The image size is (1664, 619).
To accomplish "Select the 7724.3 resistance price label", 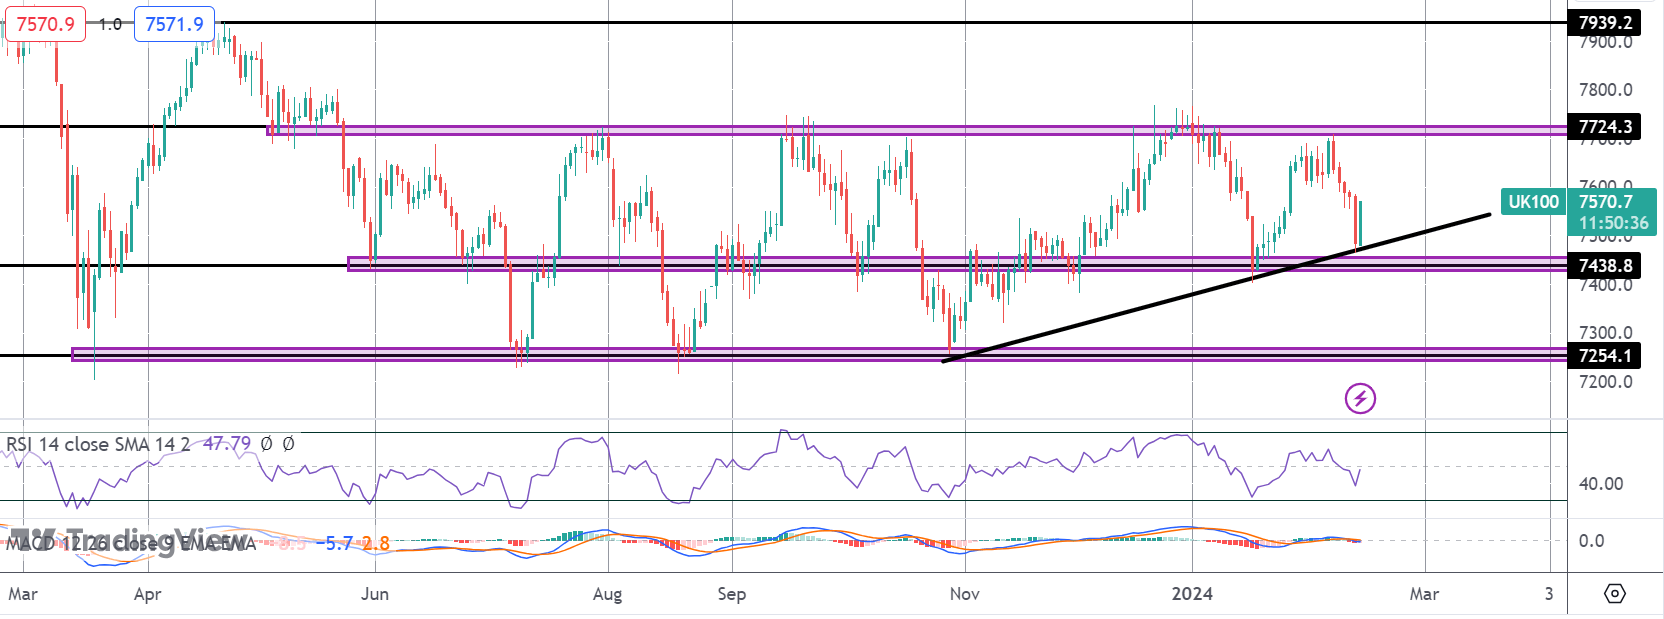I will click(1606, 126).
